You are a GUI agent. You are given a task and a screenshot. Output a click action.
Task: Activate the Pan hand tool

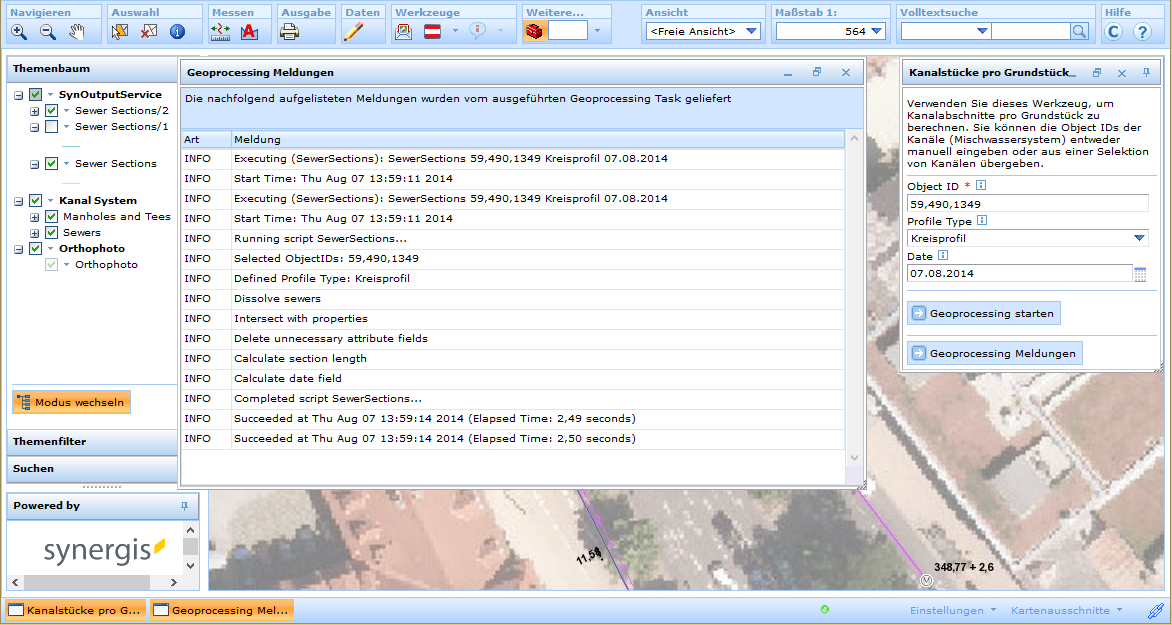pyautogui.click(x=77, y=31)
